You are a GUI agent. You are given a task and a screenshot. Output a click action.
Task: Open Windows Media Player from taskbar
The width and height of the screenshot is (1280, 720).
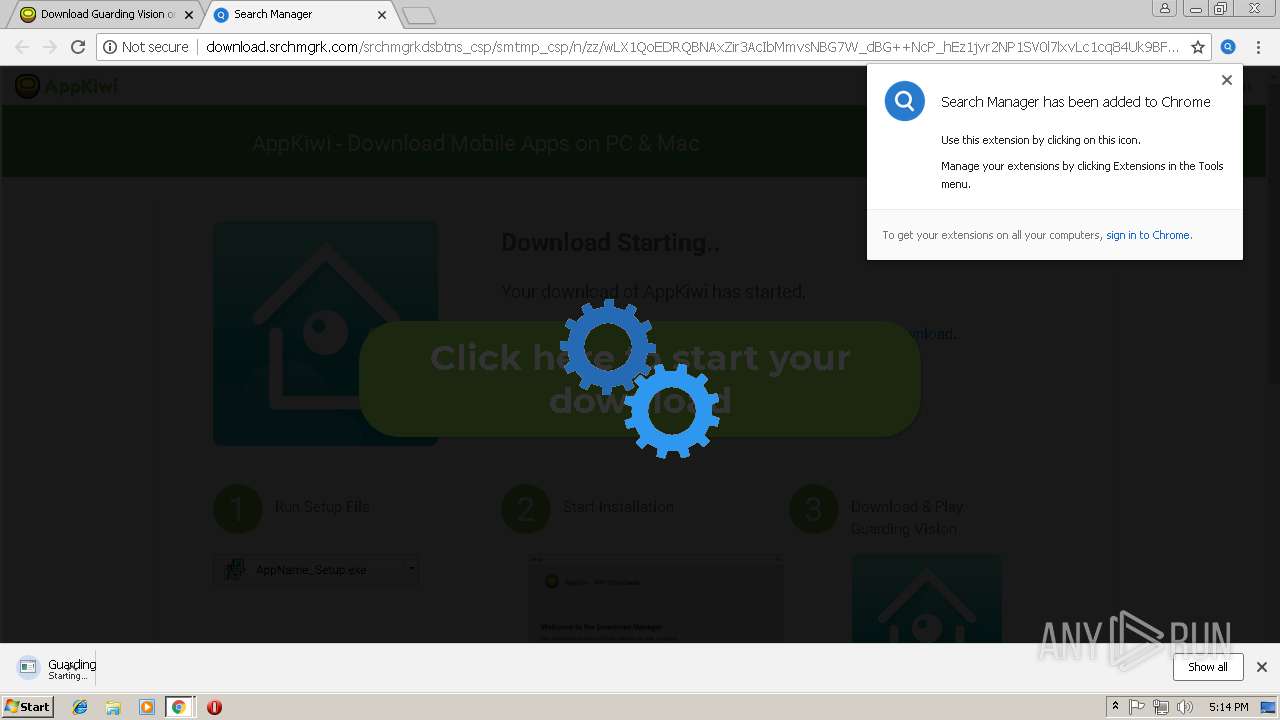click(147, 707)
